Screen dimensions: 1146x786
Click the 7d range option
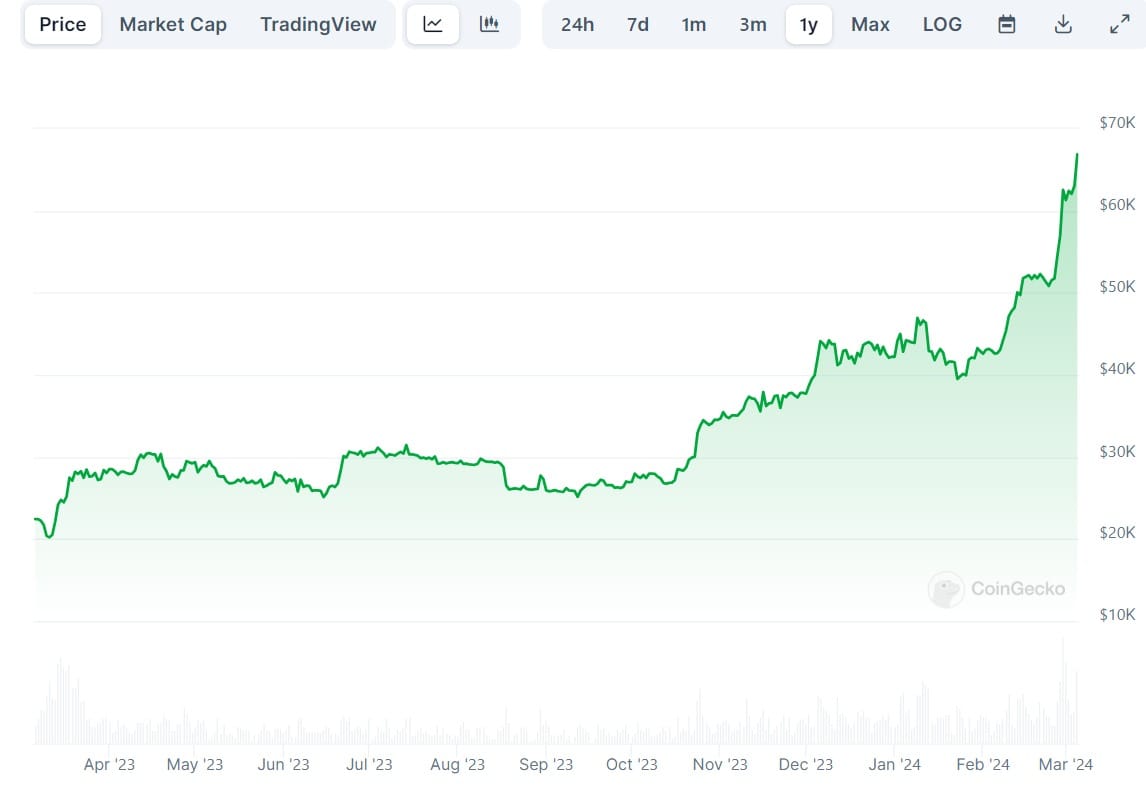(637, 23)
